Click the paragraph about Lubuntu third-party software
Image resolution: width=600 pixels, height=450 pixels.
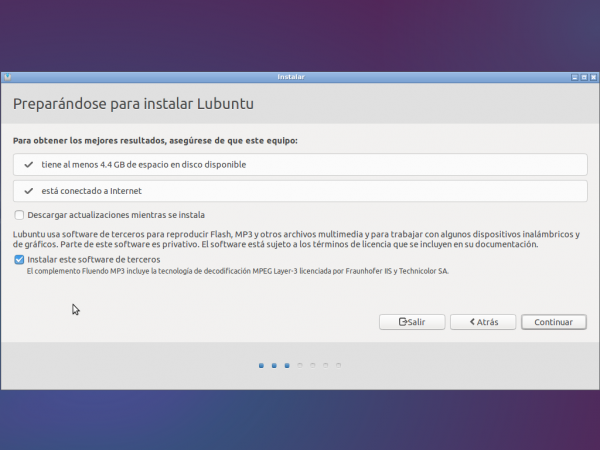click(x=297, y=239)
